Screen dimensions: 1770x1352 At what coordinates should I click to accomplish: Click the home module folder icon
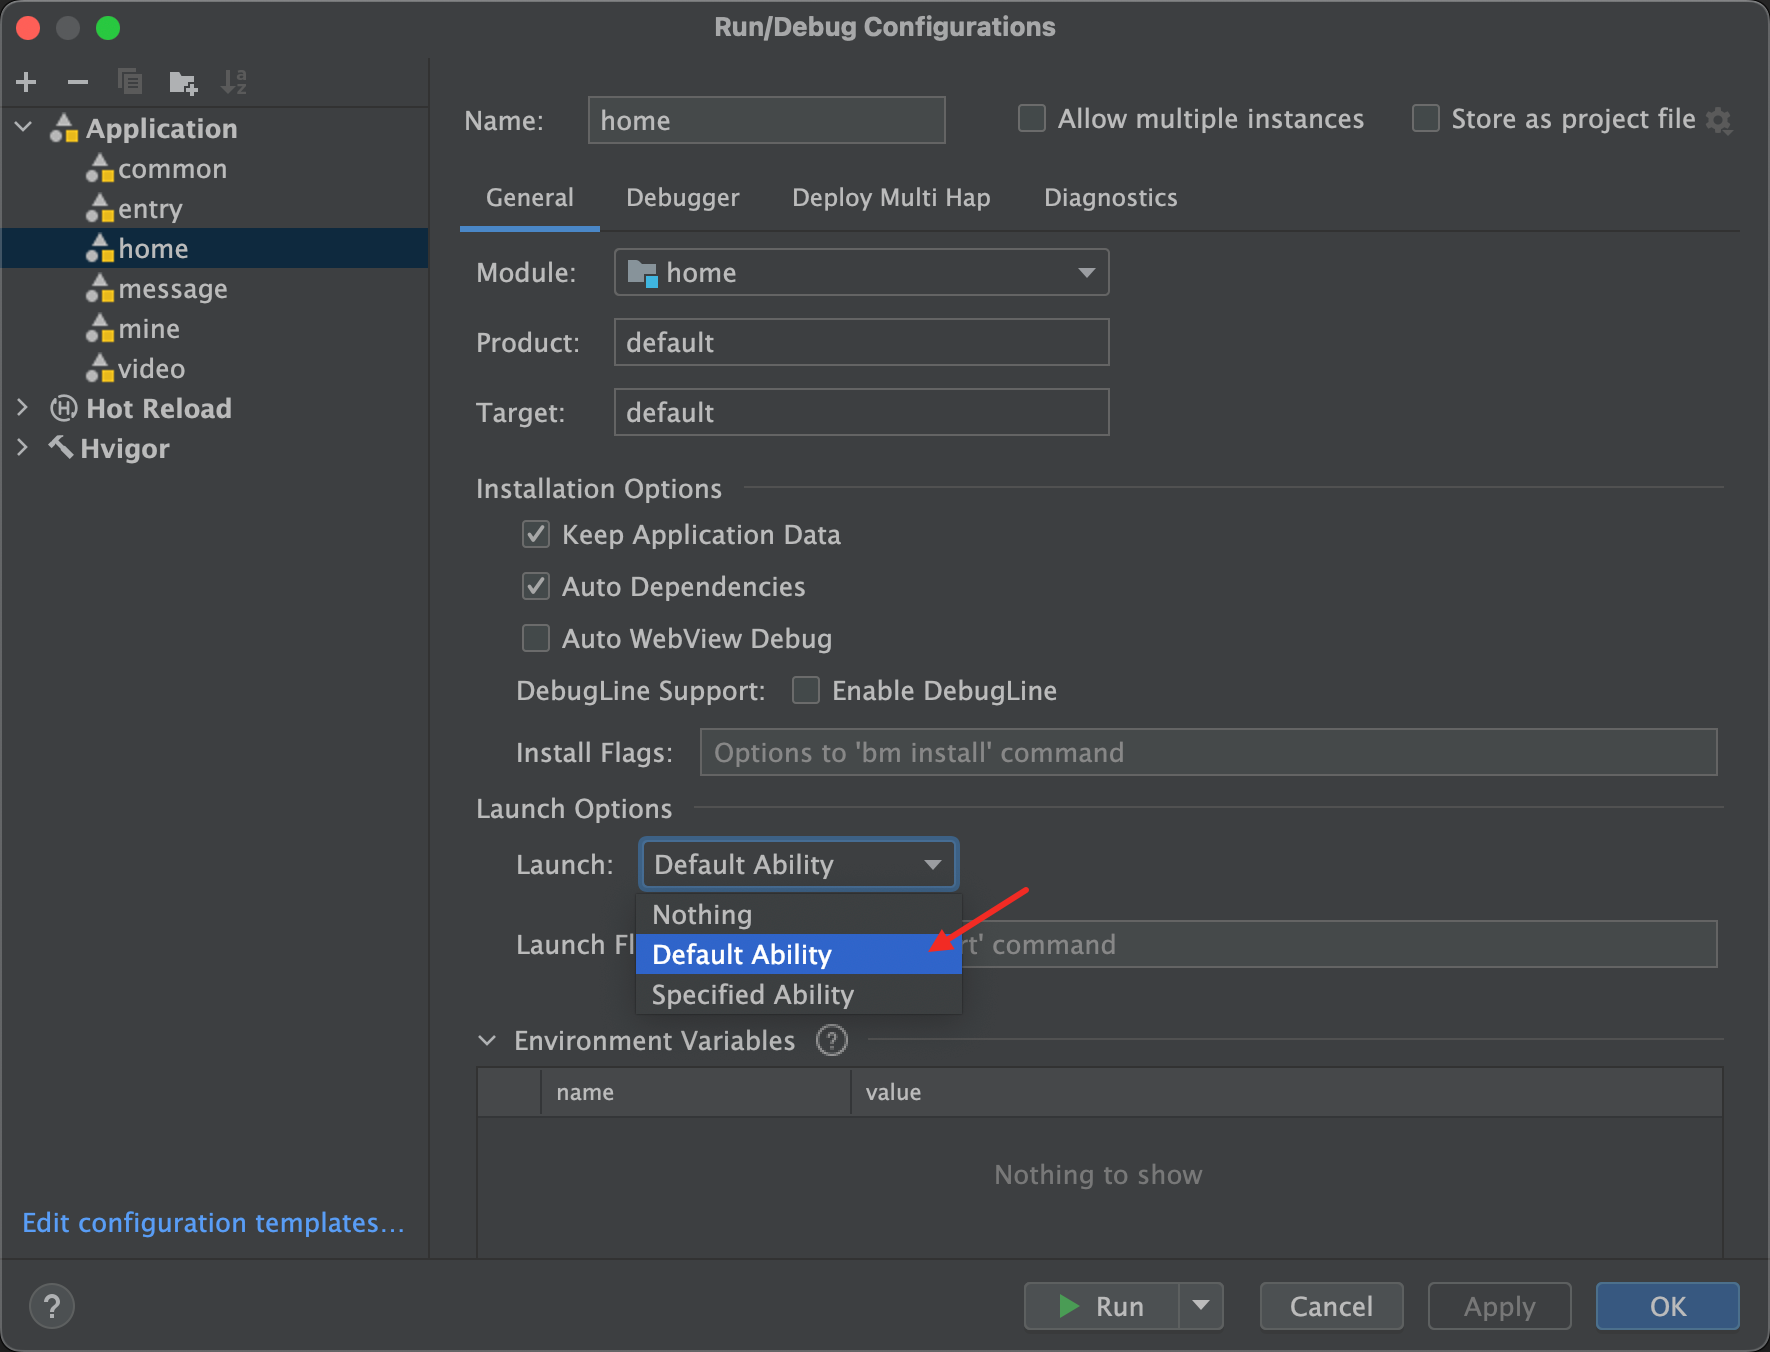coord(642,273)
